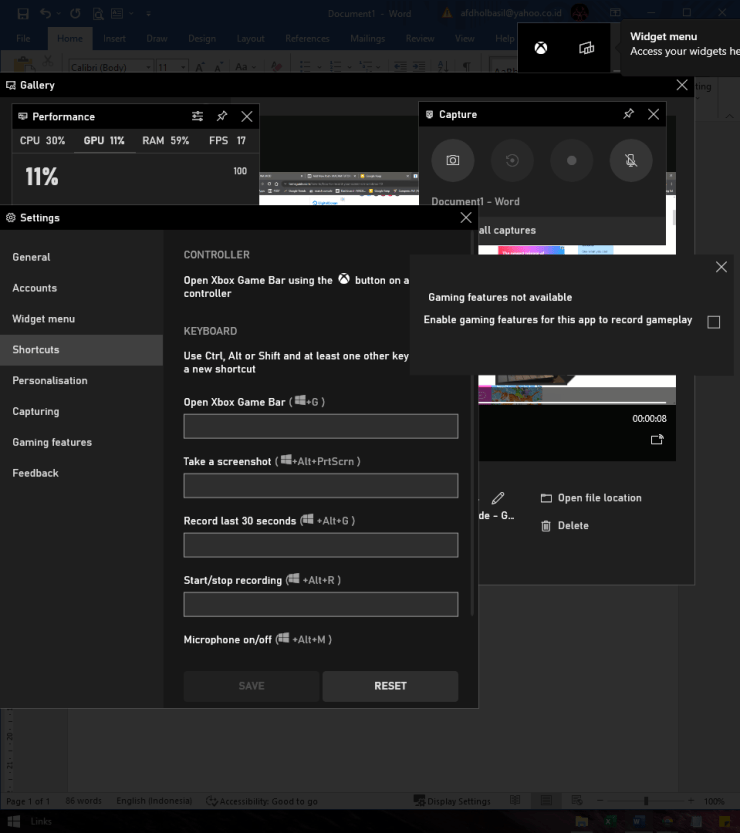Open Capturing settings section

(x=81, y=411)
